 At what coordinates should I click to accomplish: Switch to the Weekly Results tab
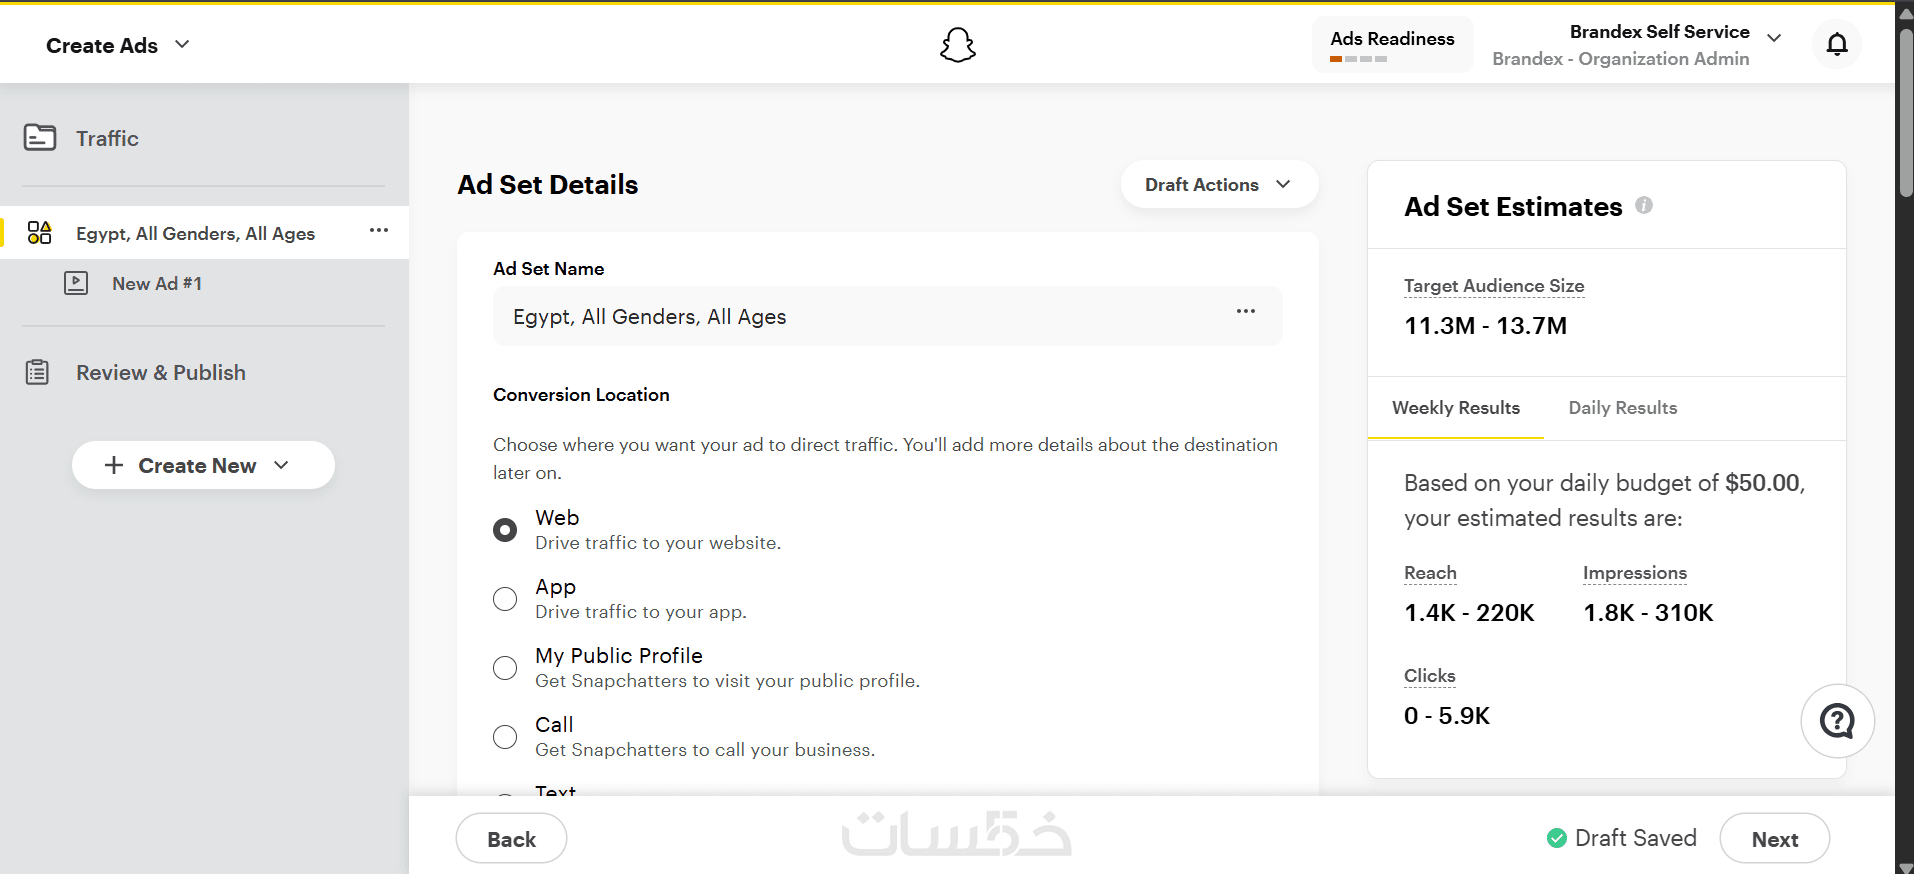pyautogui.click(x=1455, y=408)
